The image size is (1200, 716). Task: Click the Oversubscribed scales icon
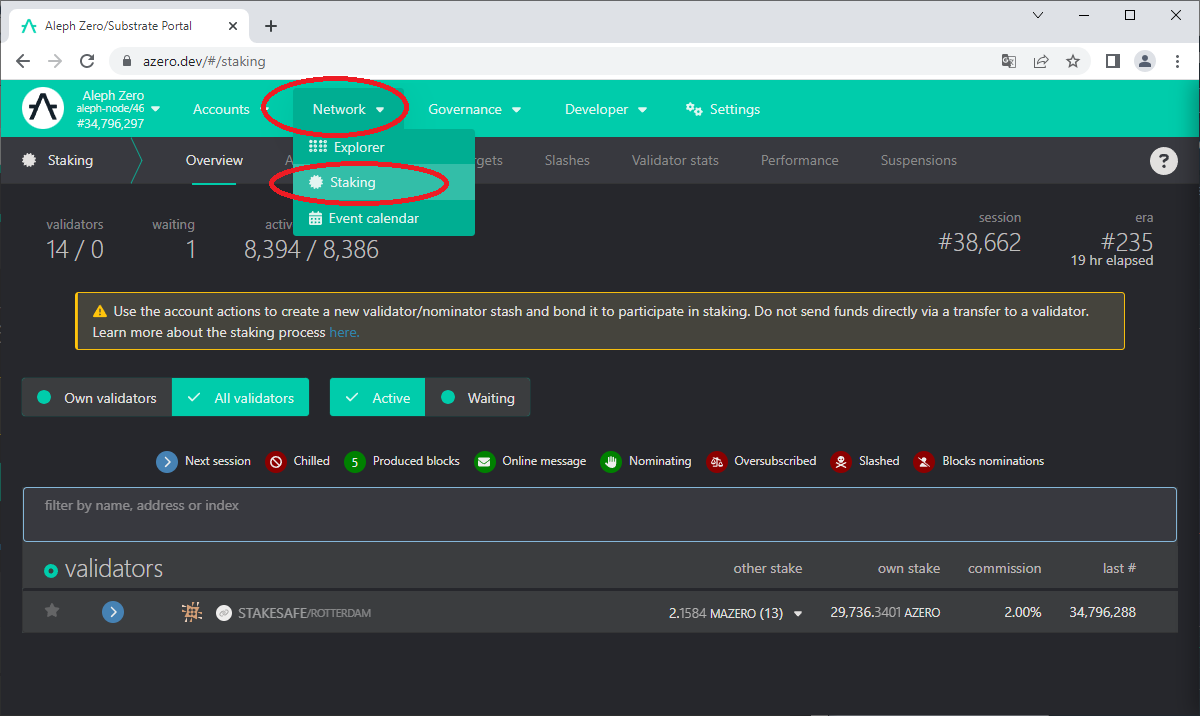coord(716,462)
